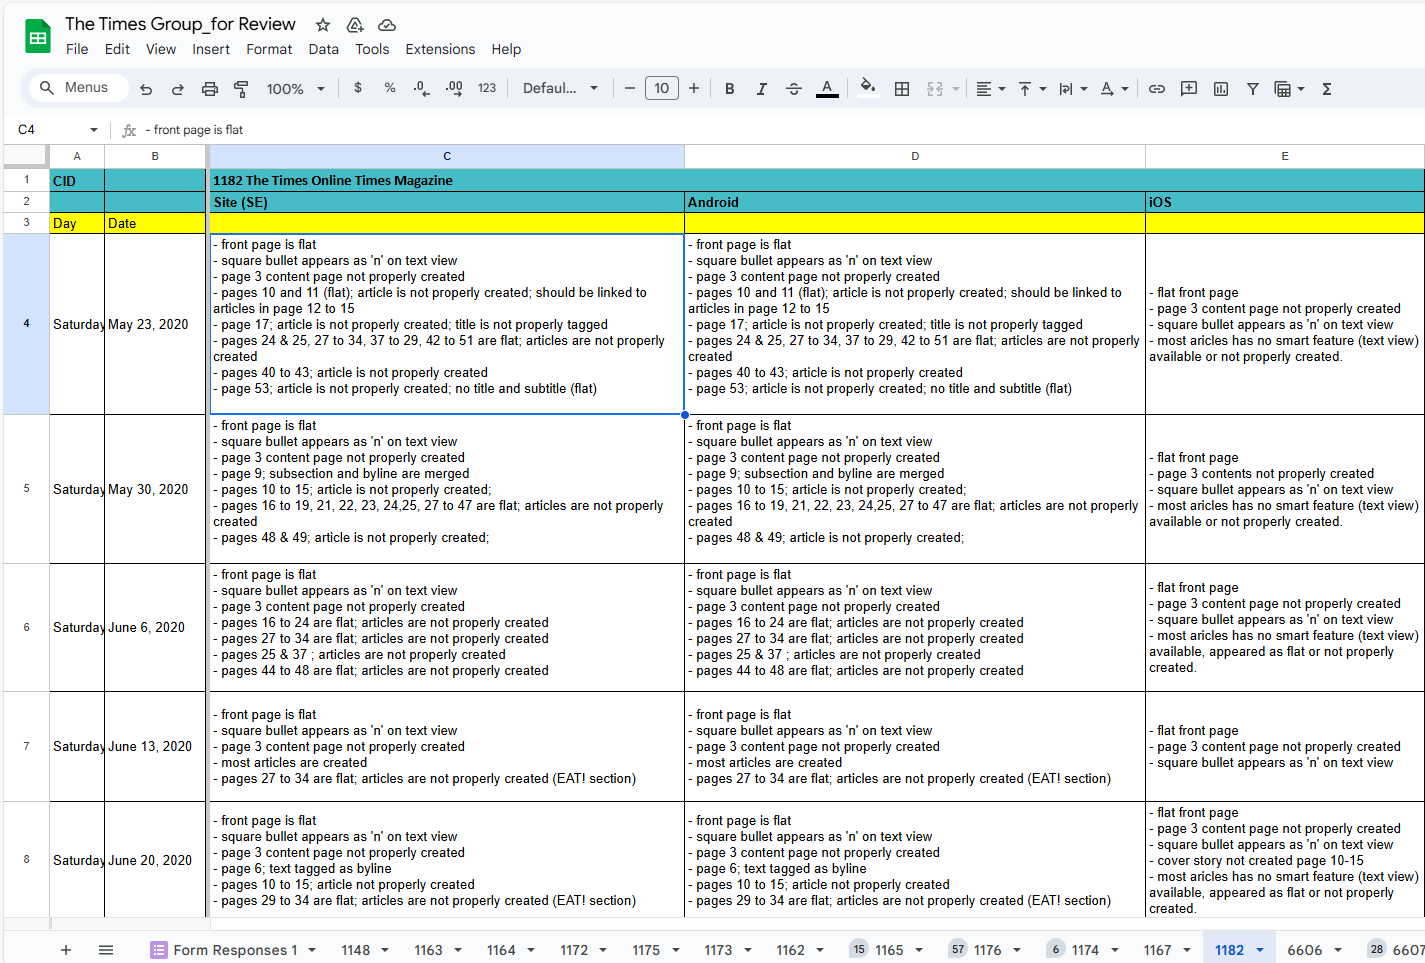Open more number formats 123
1425x963 pixels.
487,88
